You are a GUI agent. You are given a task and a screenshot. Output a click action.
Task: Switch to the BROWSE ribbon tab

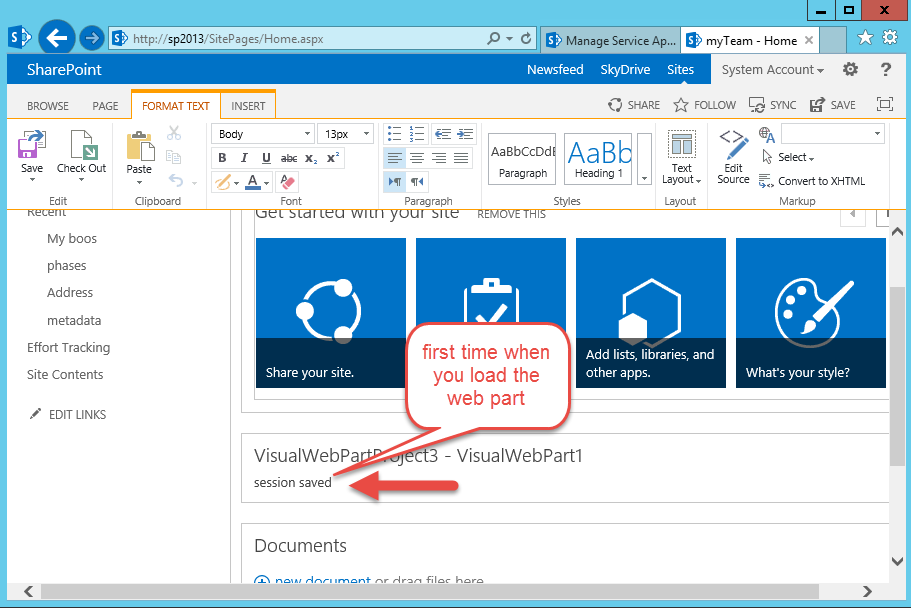(x=48, y=106)
